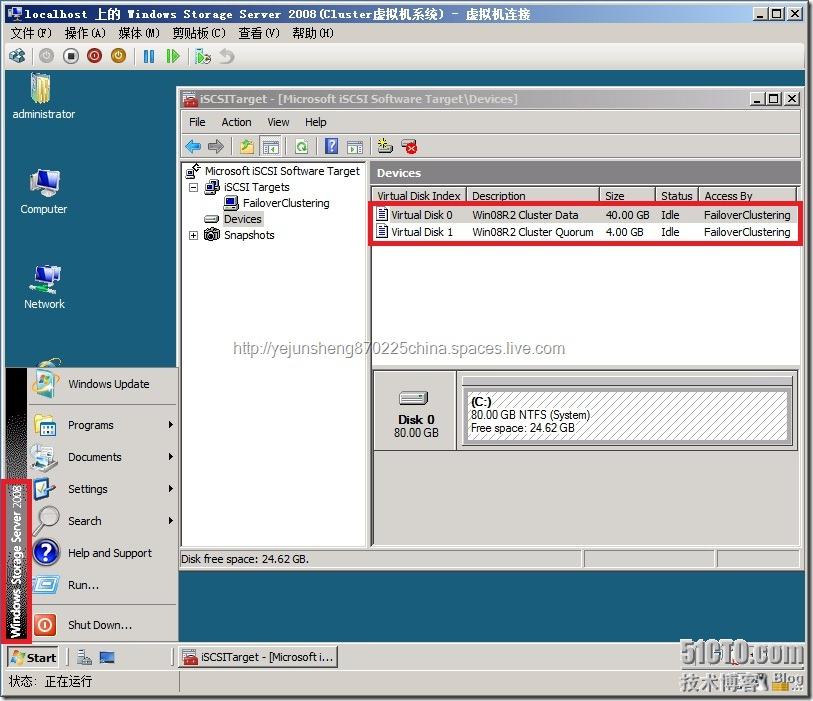Viewport: 813px width, 701px height.
Task: Open the iSCSITarget Help menu
Action: (x=316, y=122)
